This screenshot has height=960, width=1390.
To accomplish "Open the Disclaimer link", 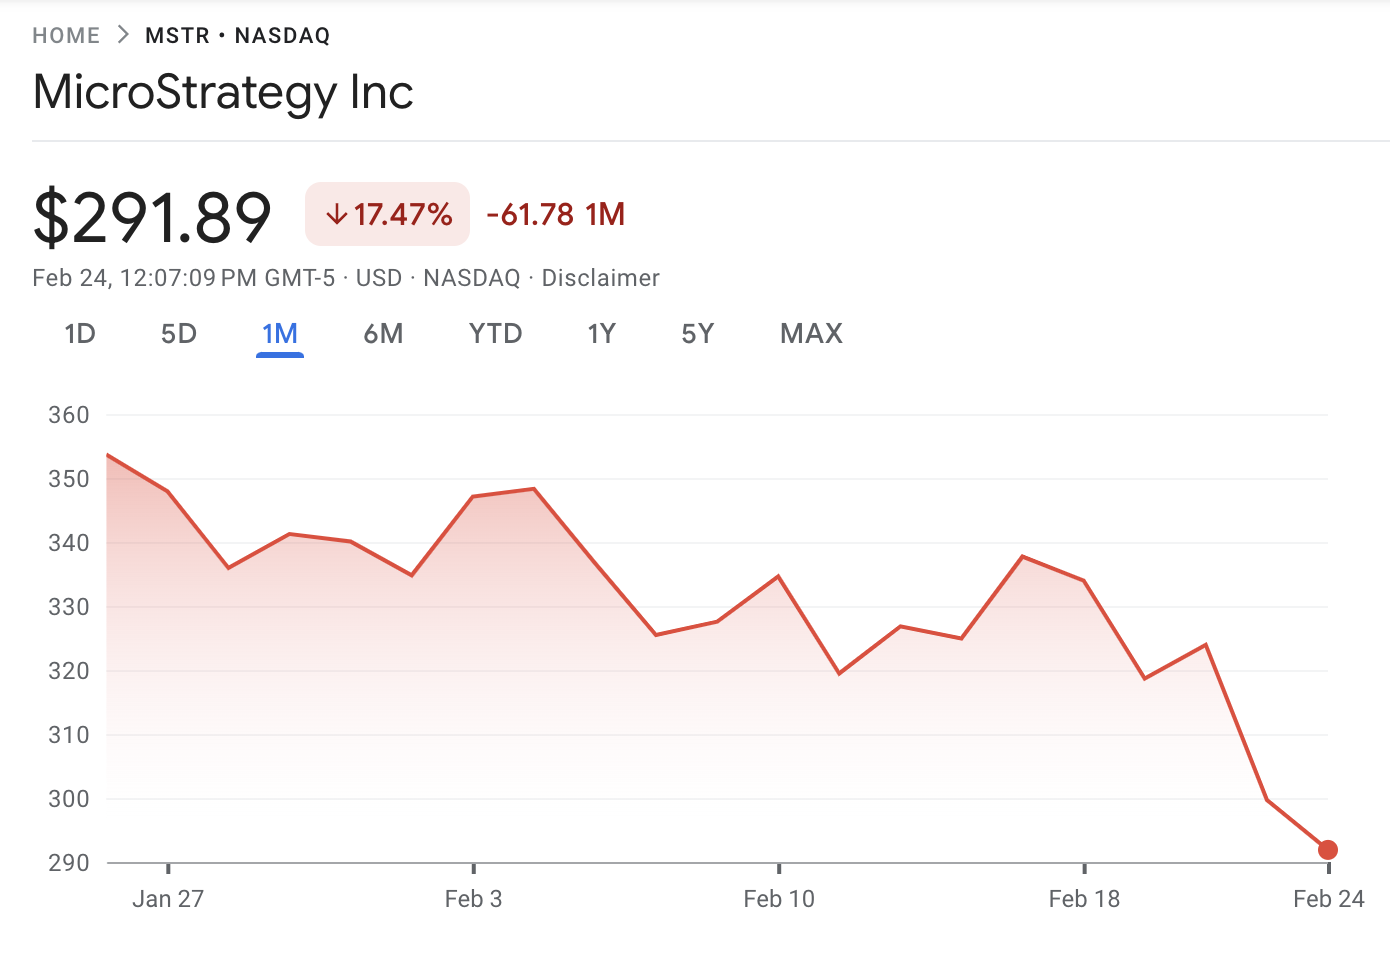I will coord(600,278).
